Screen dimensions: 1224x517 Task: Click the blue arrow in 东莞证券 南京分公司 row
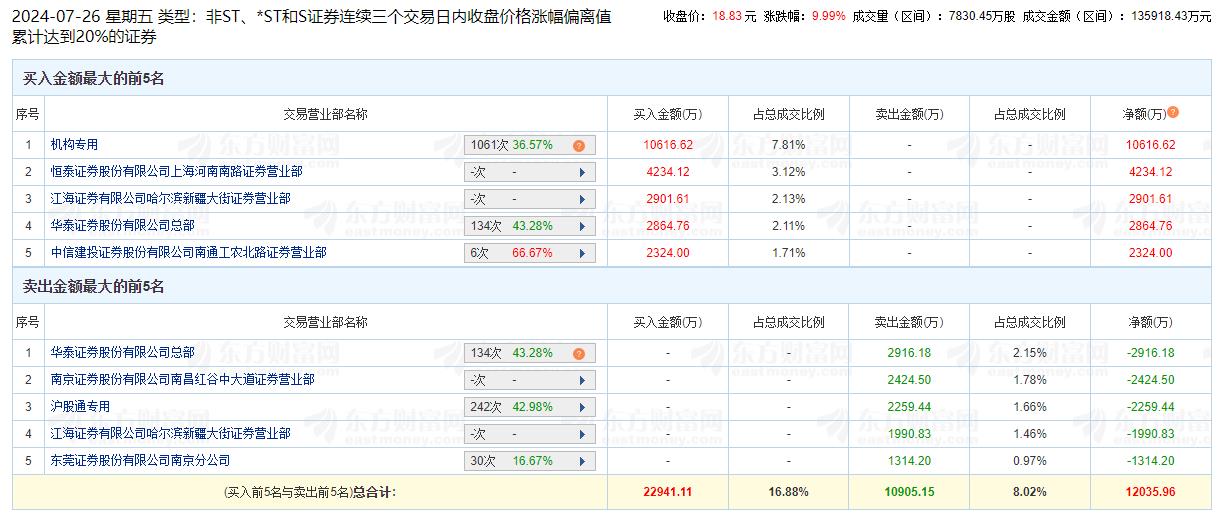coord(582,461)
